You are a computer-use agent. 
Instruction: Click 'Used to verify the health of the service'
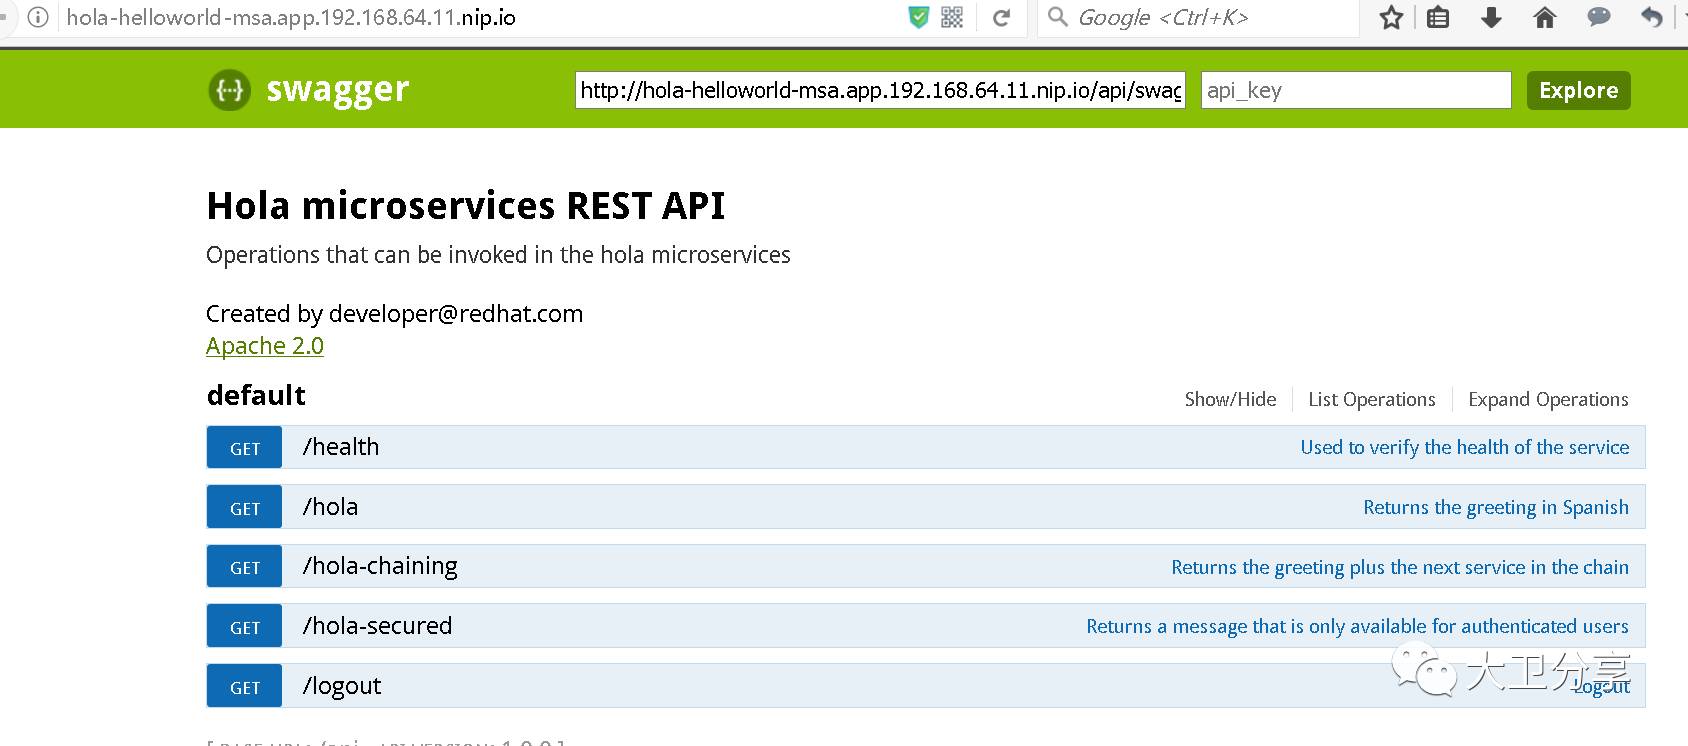click(x=1465, y=447)
